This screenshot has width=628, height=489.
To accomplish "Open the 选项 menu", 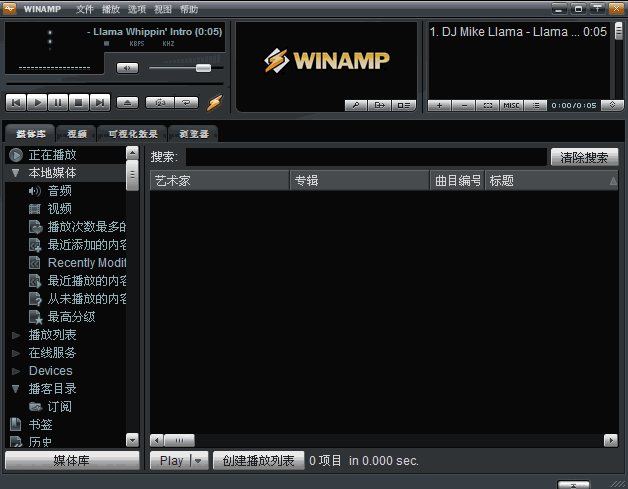I will pos(137,9).
